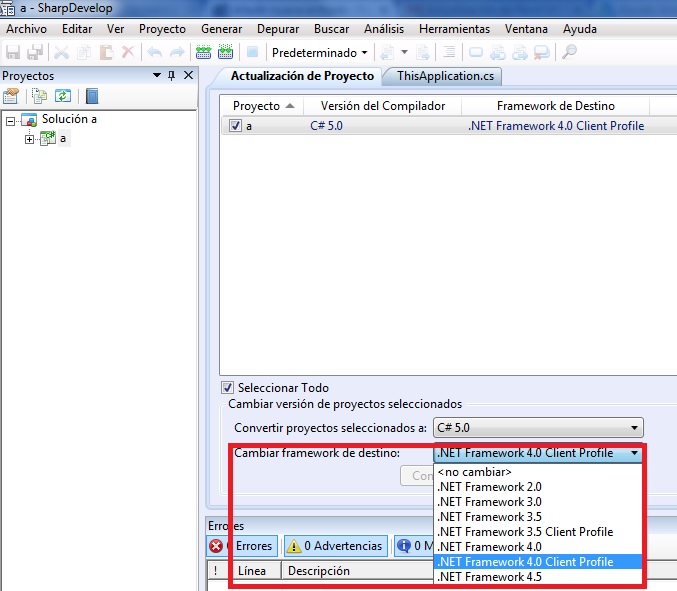Toggle the Errores filter button
The width and height of the screenshot is (677, 591).
pyautogui.click(x=242, y=546)
